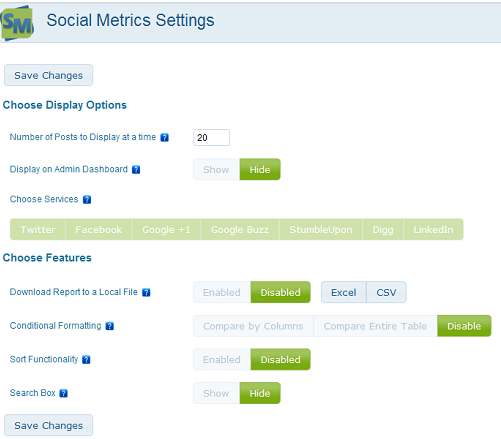This screenshot has height=439, width=501.
Task: Open help icon for Display on Admin Dashboard
Action: click(x=136, y=170)
